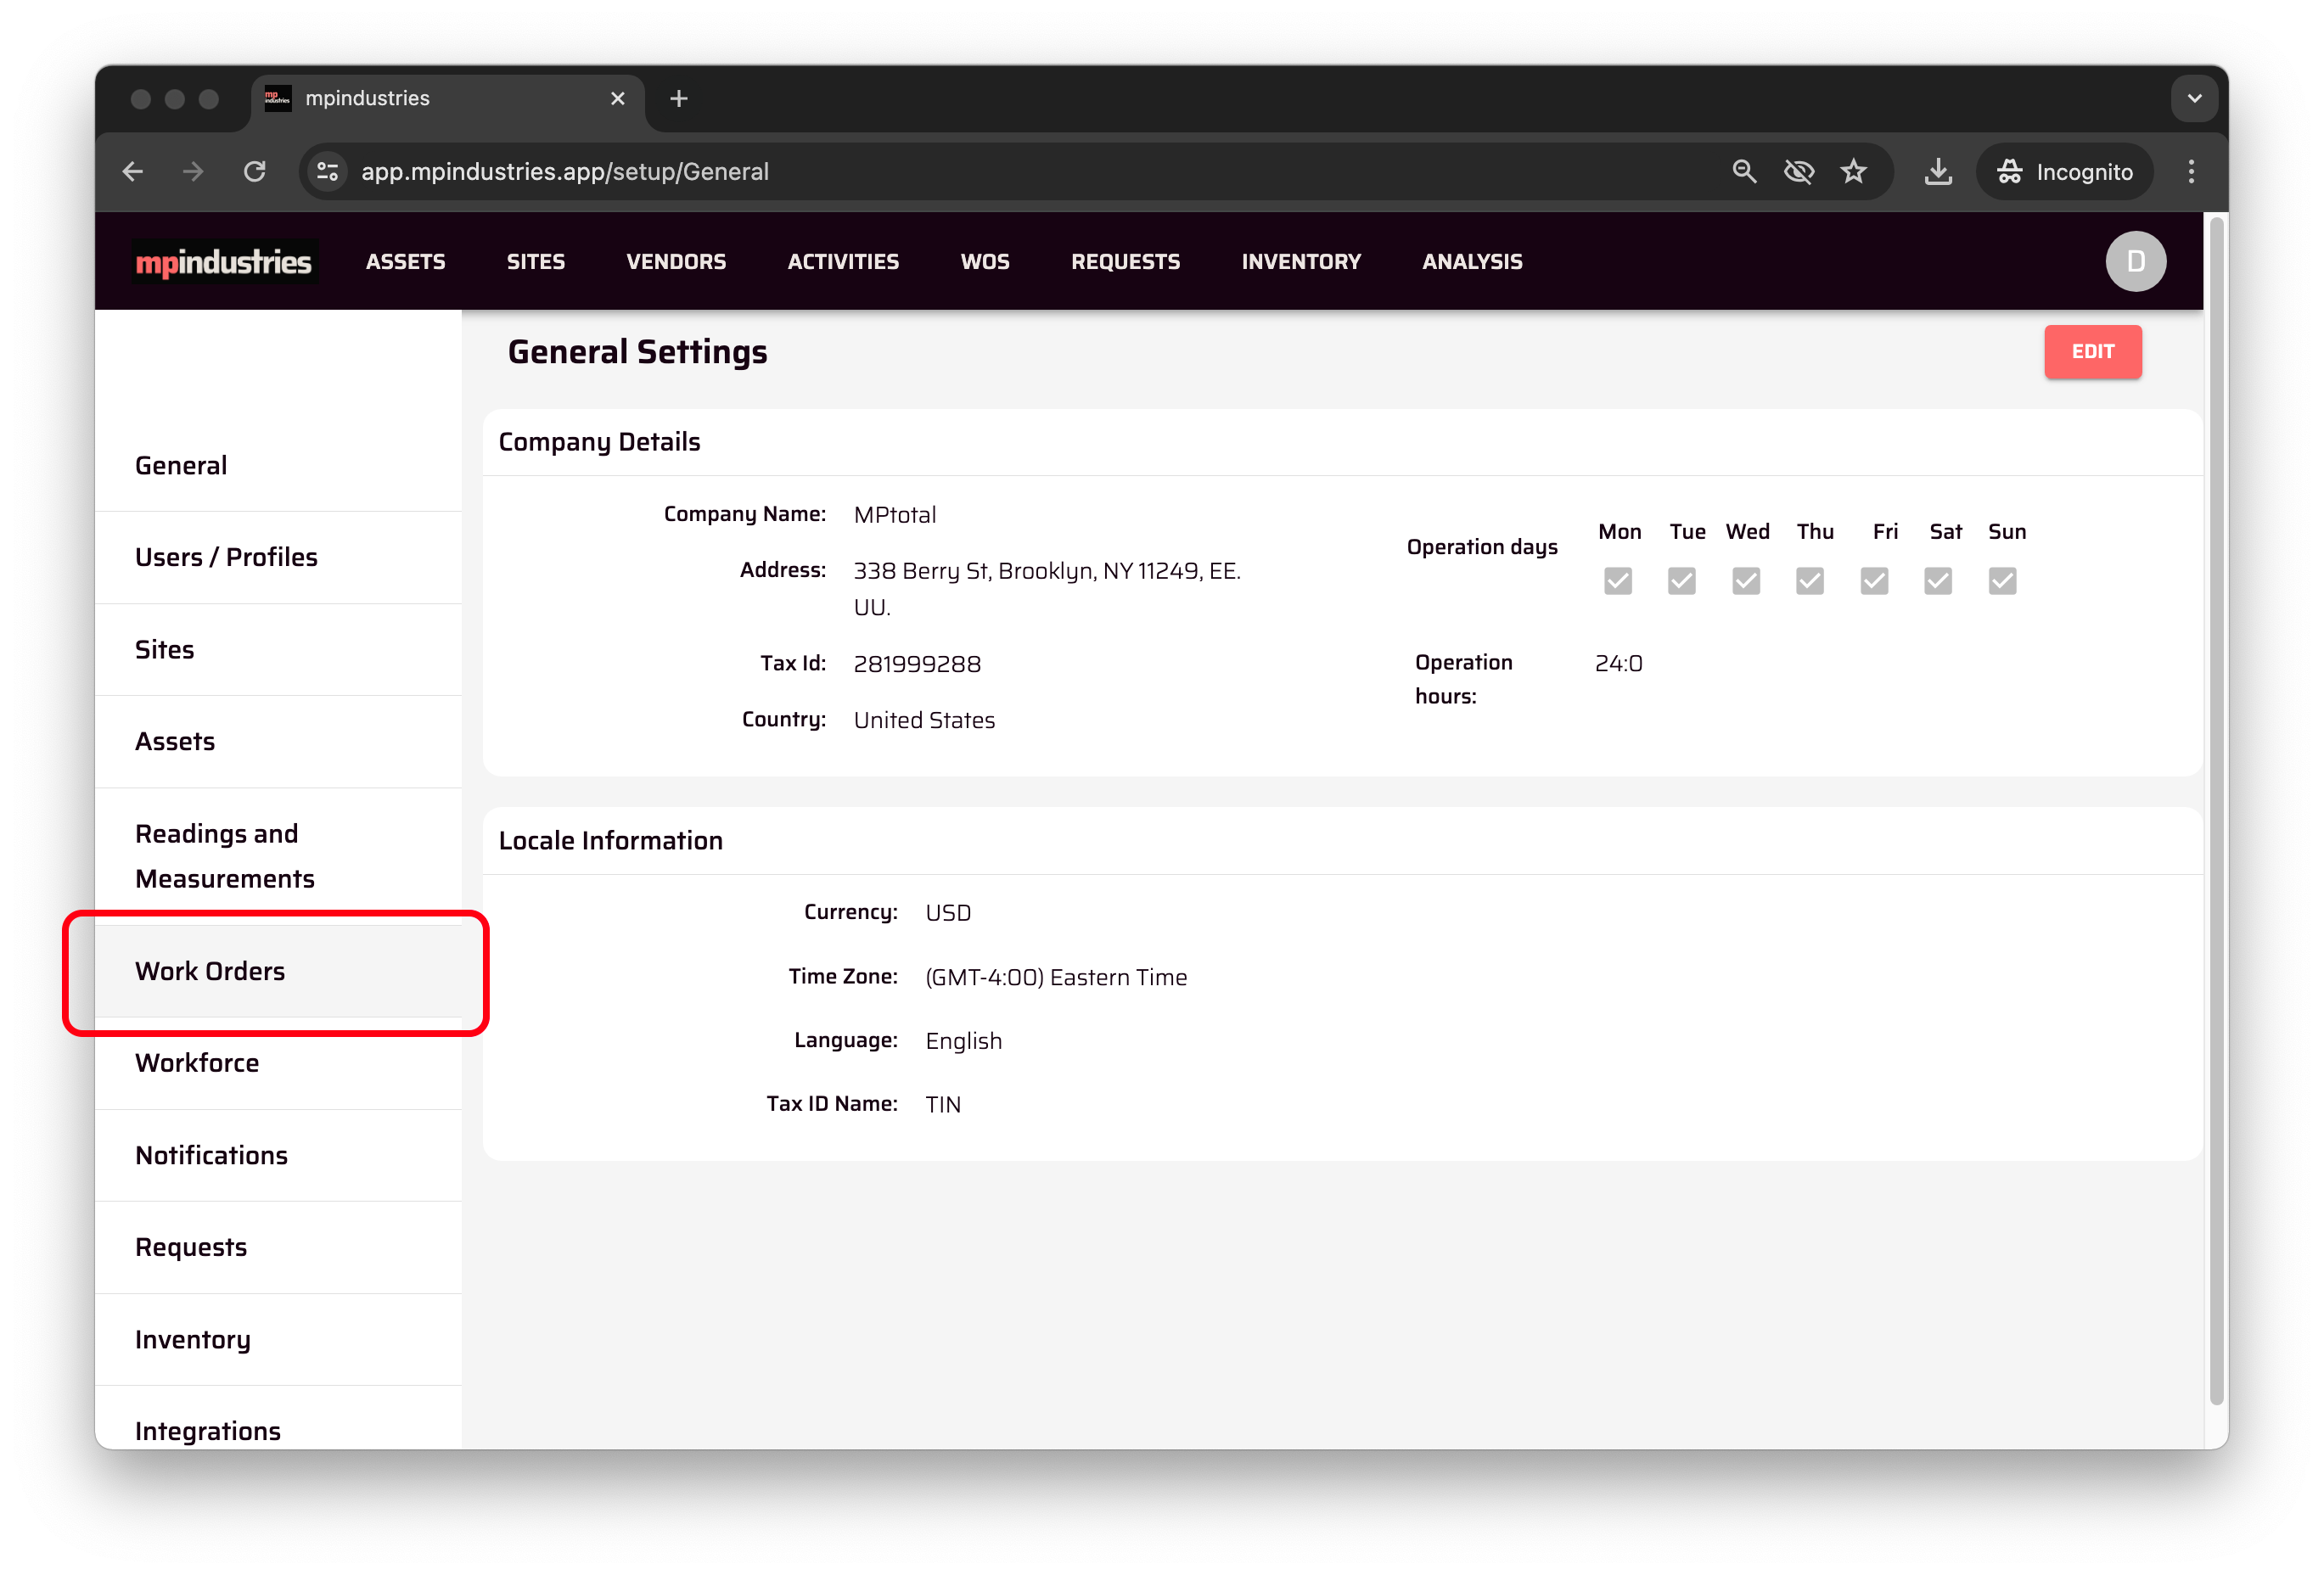Open a new browser tab
2324x1575 pixels.
point(679,99)
